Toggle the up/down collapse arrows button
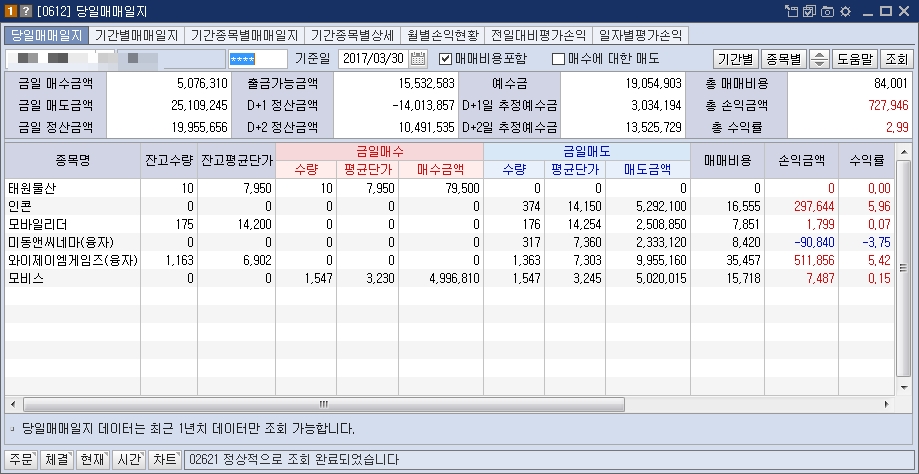 [820, 58]
